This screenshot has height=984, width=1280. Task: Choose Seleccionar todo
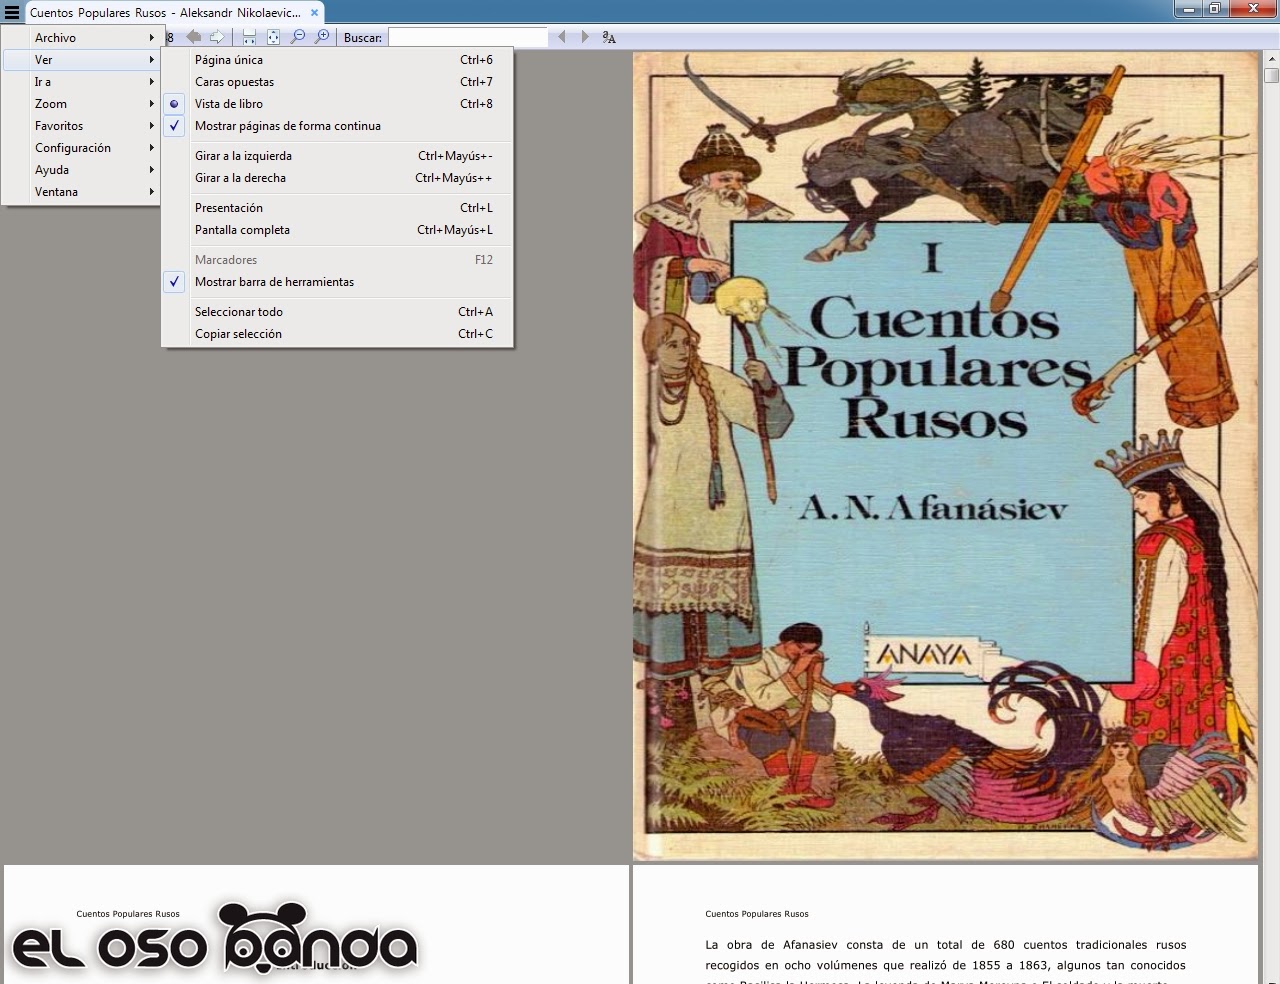point(338,312)
